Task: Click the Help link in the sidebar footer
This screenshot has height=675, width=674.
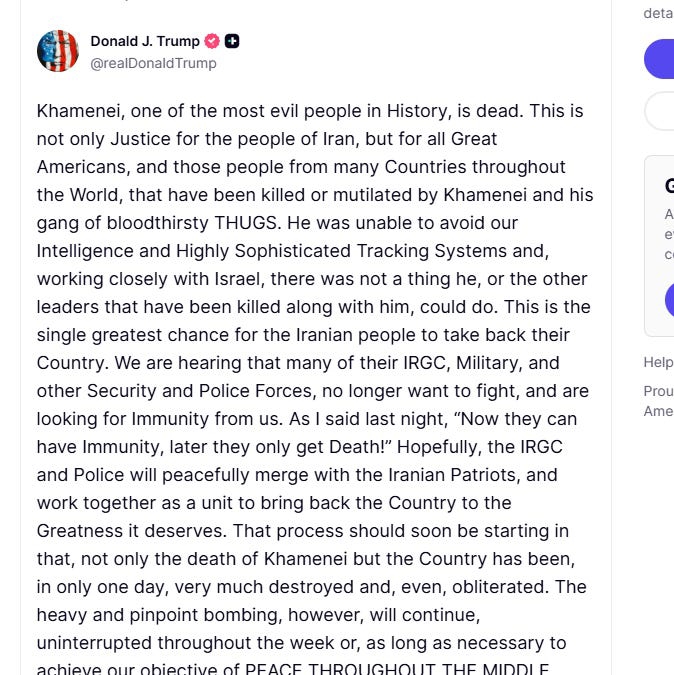Action: coord(658,362)
